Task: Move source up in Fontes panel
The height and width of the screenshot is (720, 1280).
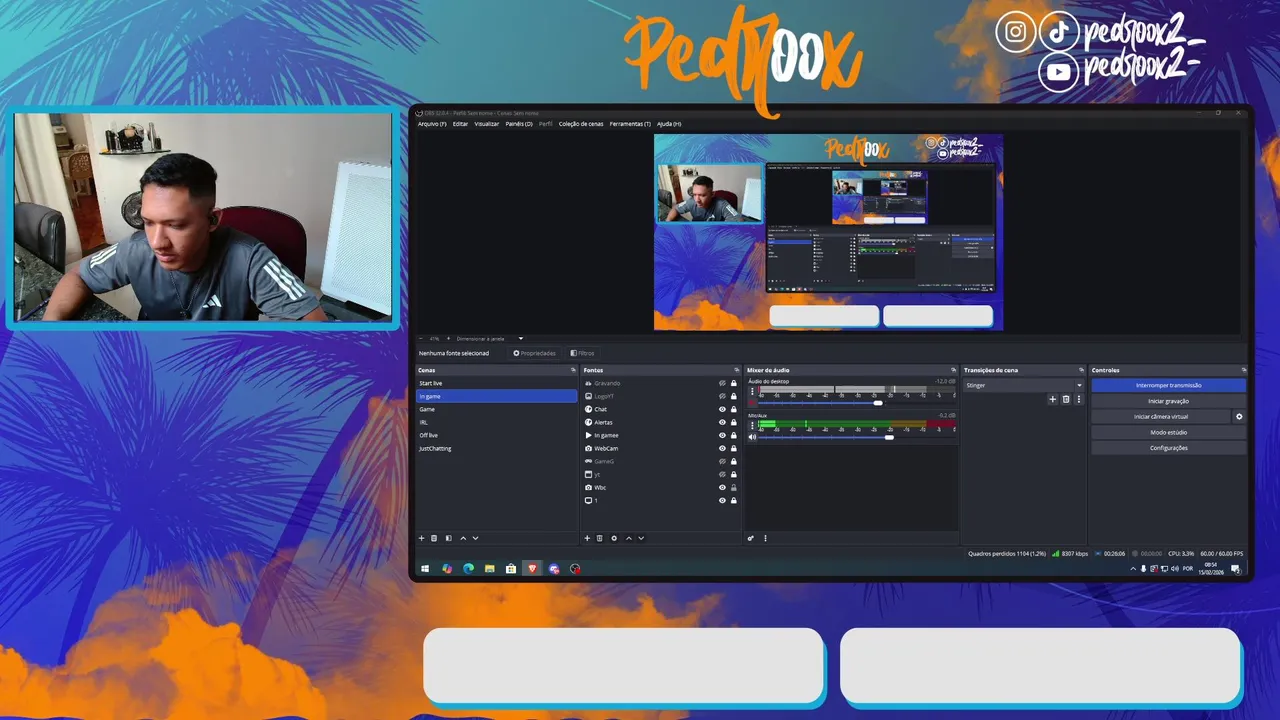Action: [x=628, y=538]
